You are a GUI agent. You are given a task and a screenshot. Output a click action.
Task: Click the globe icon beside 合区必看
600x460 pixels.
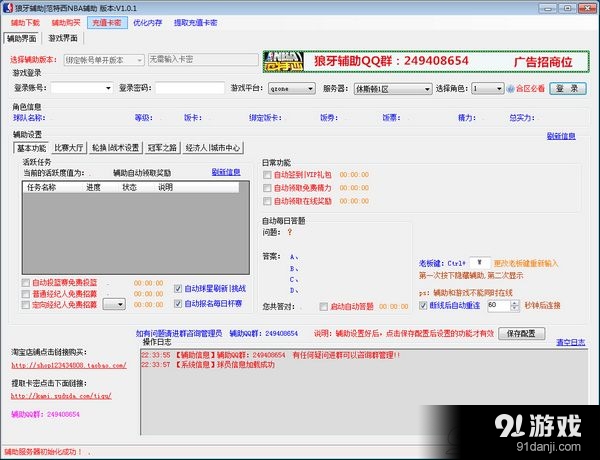point(510,89)
